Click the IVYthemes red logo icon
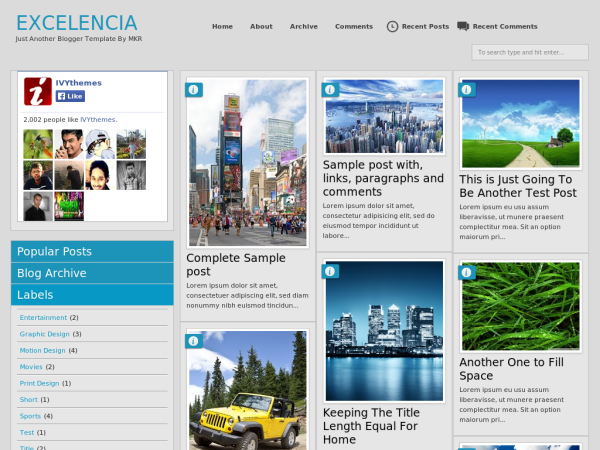The width and height of the screenshot is (600, 450). pyautogui.click(x=38, y=91)
